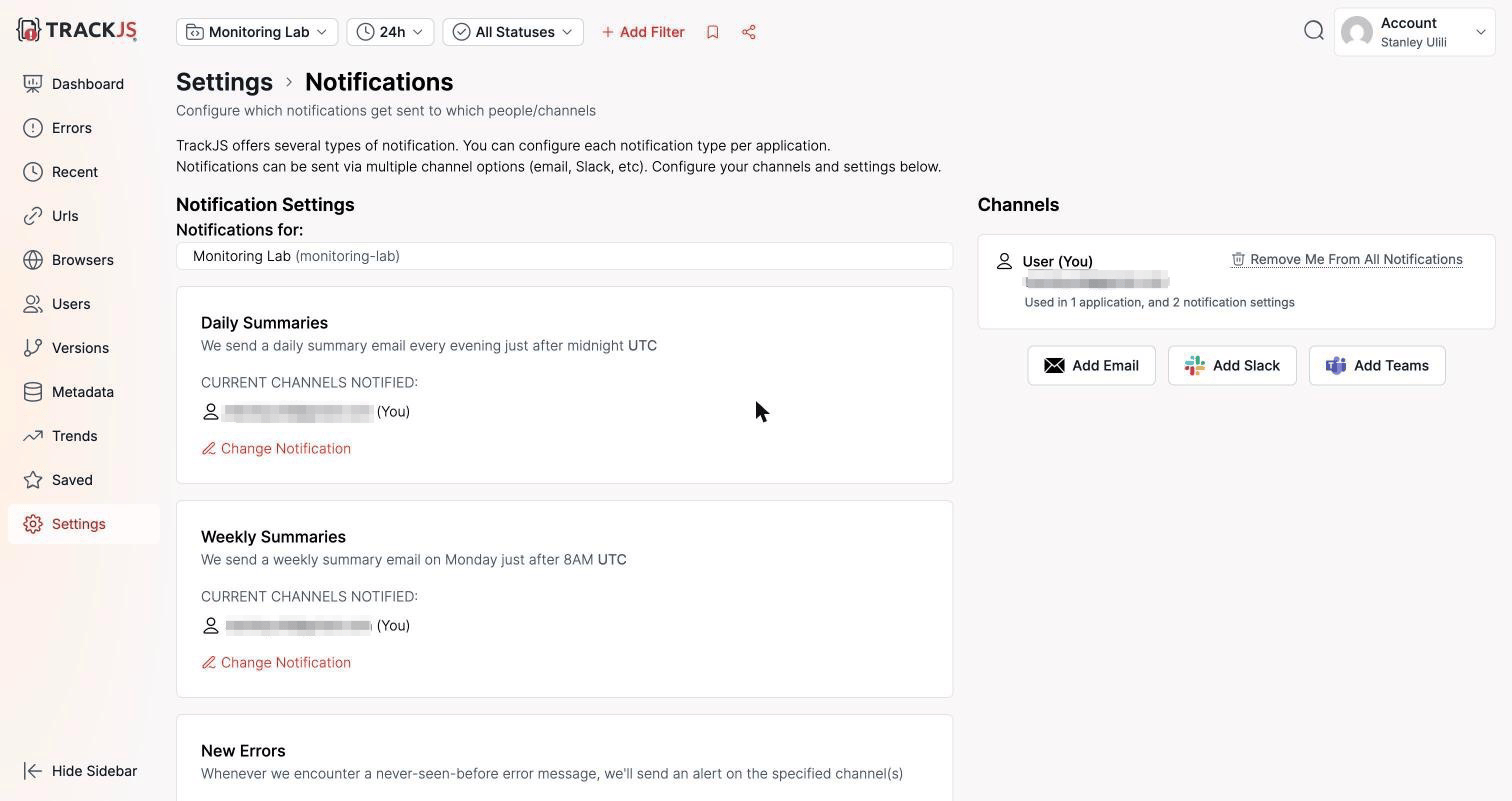Image resolution: width=1512 pixels, height=801 pixels.
Task: Click Add Filter
Action: tap(643, 32)
